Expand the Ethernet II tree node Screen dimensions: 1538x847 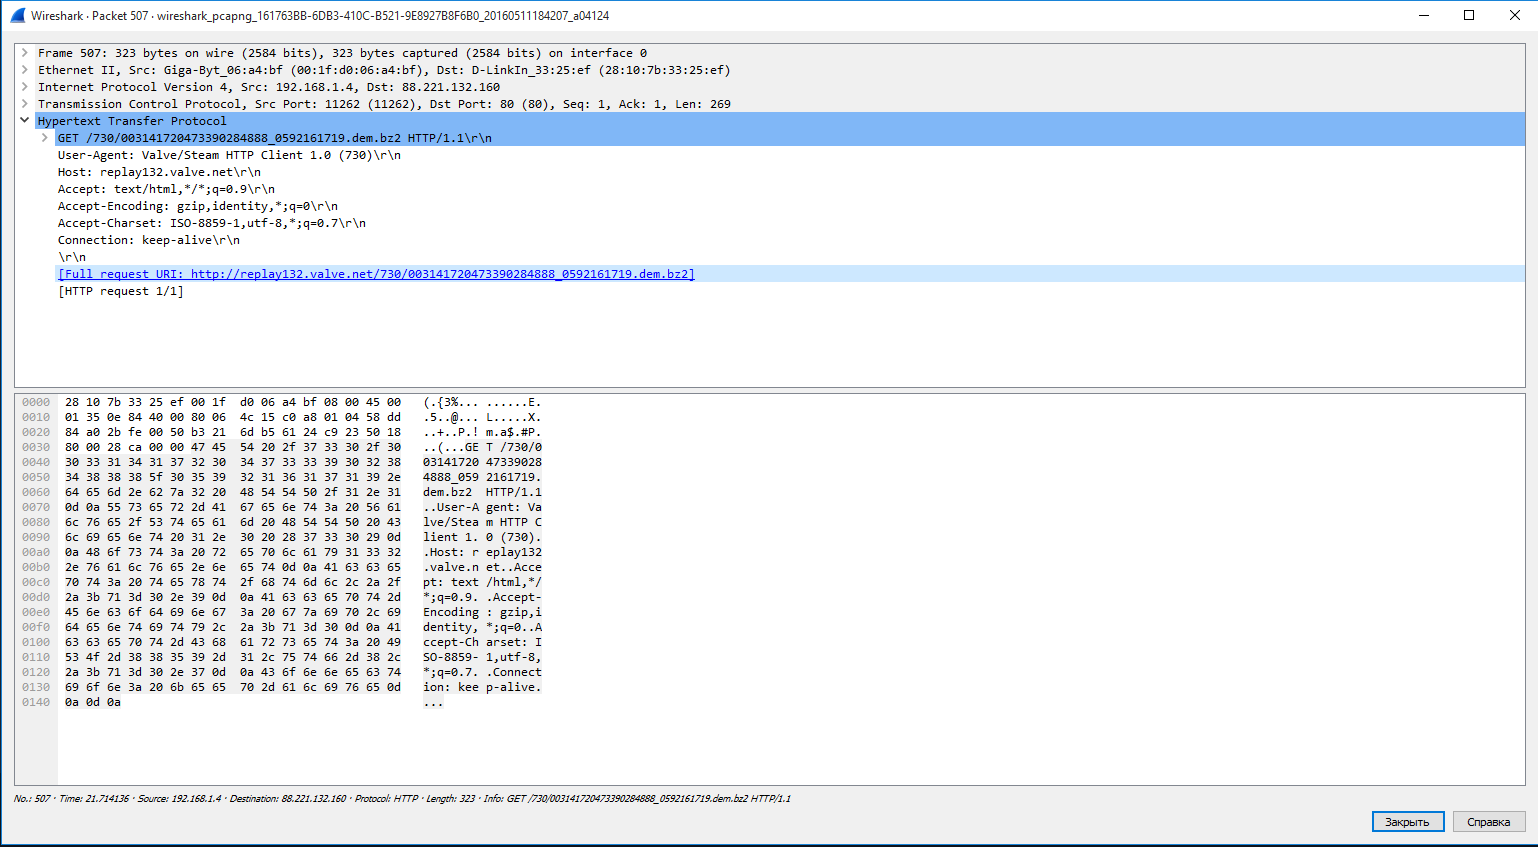tap(24, 70)
